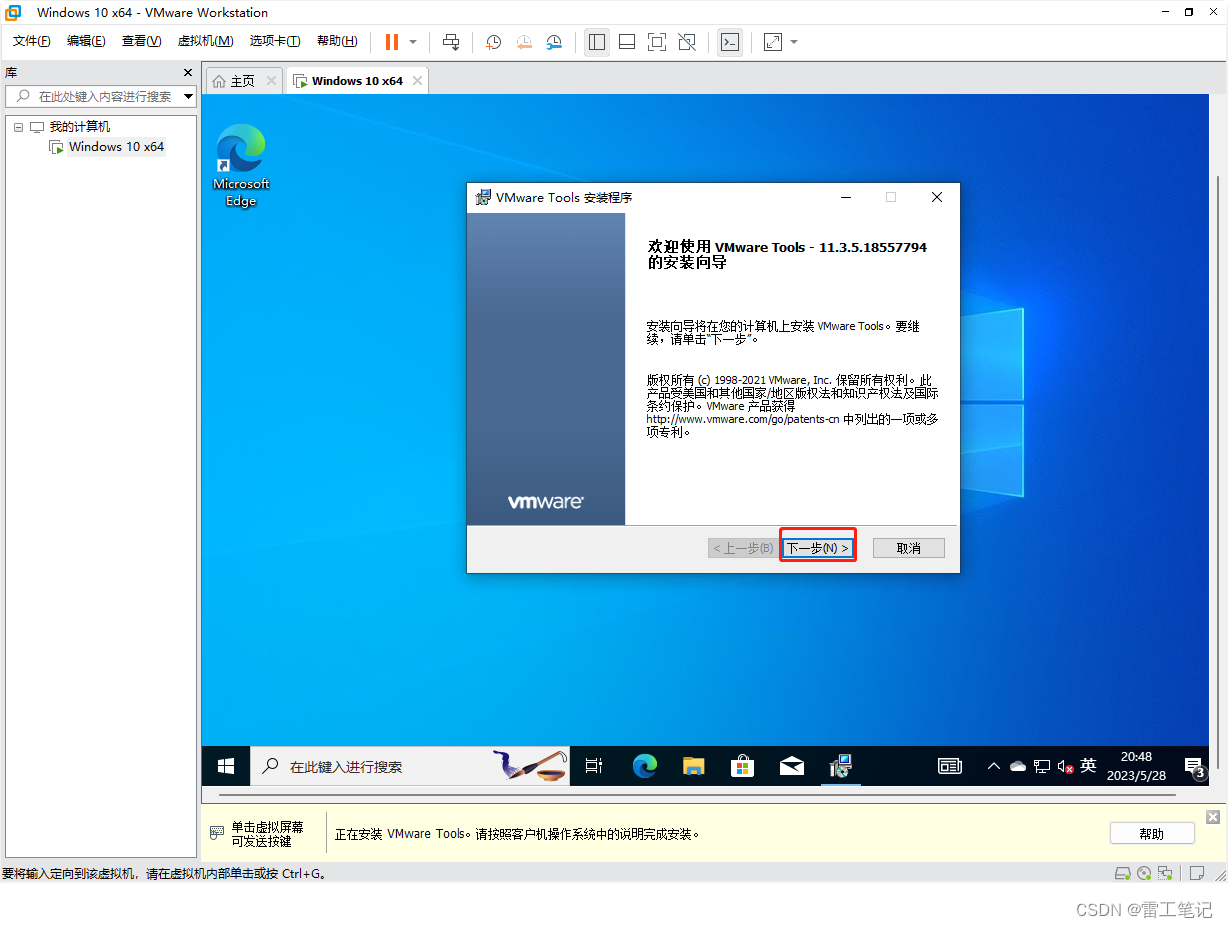Click 下一步(N) in VMware Tools installer
Image resolution: width=1228 pixels, height=928 pixels.
click(817, 548)
